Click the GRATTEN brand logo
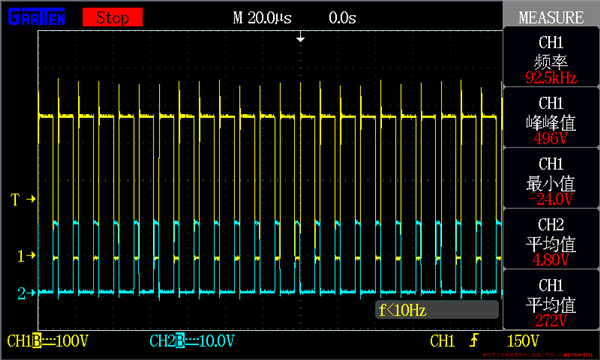600x360 pixels. (x=37, y=17)
